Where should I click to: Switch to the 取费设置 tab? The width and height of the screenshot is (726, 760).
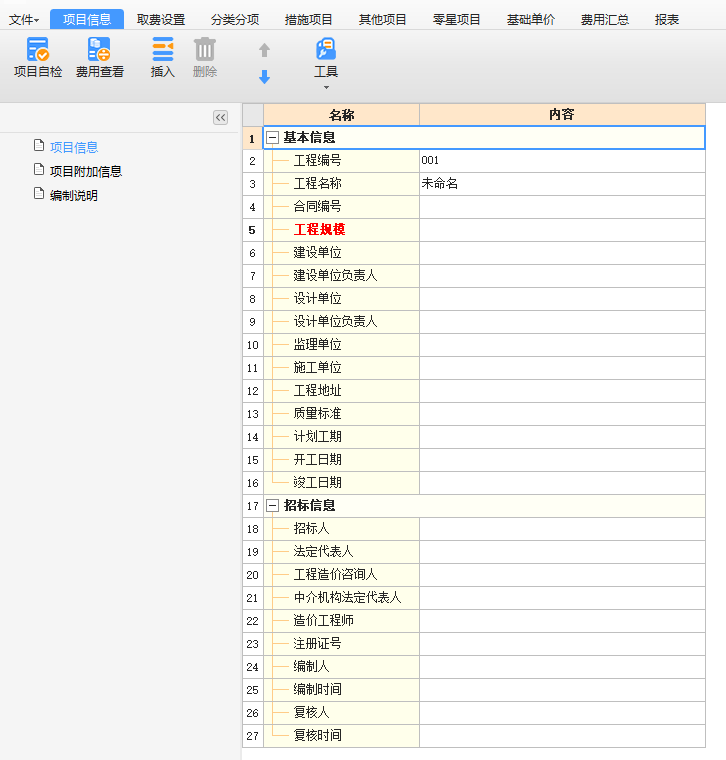coord(161,19)
